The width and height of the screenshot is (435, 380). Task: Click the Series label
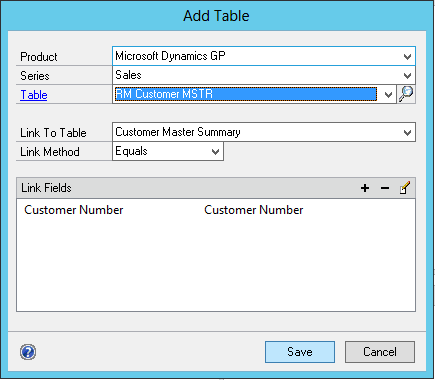[35, 76]
